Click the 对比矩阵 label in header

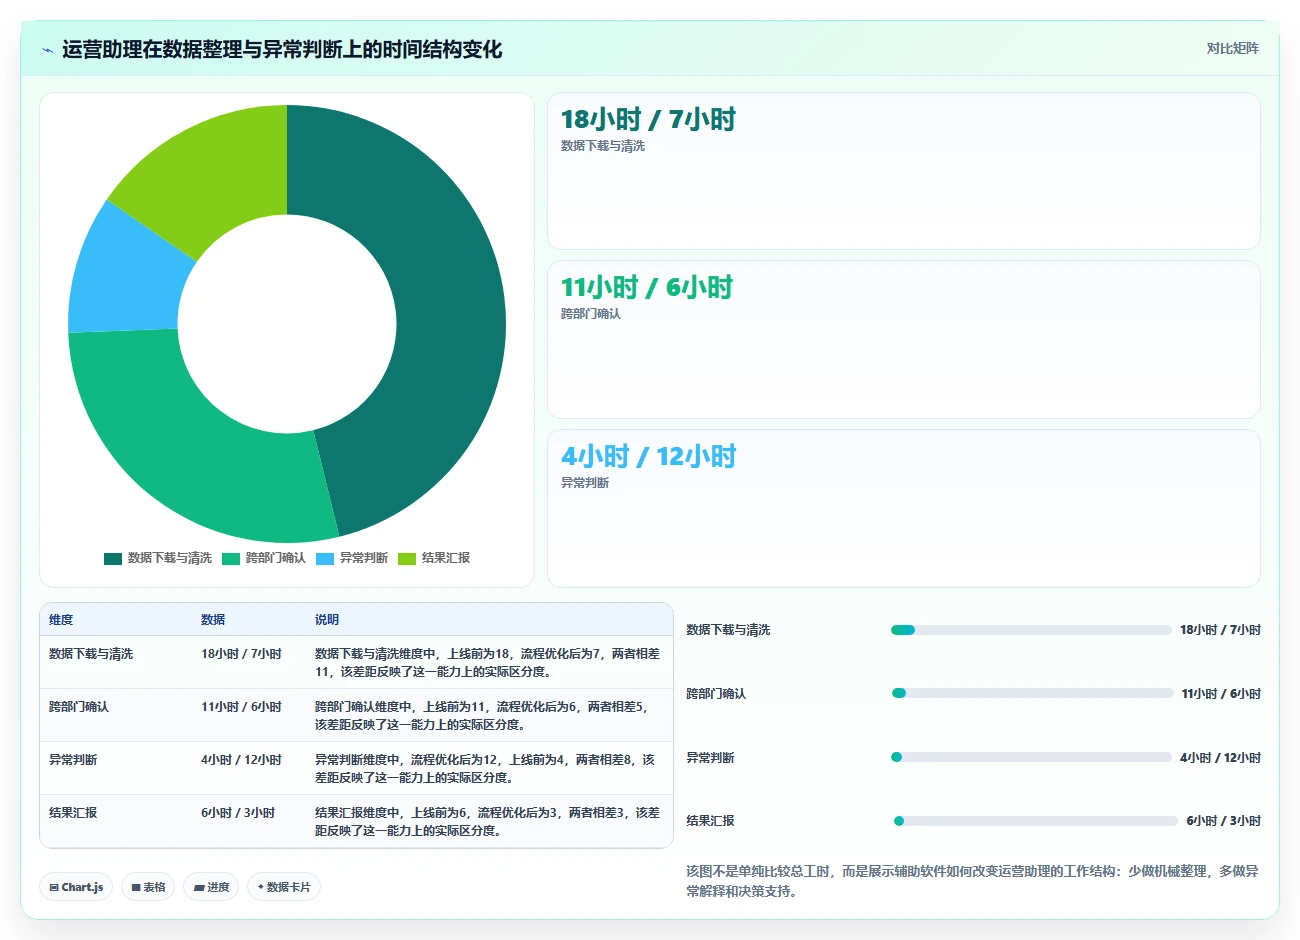click(1232, 48)
